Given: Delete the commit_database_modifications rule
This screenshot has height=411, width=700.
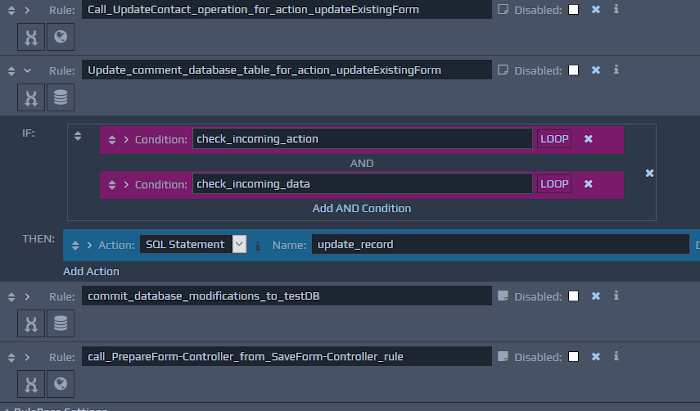Looking at the screenshot, I should [596, 296].
